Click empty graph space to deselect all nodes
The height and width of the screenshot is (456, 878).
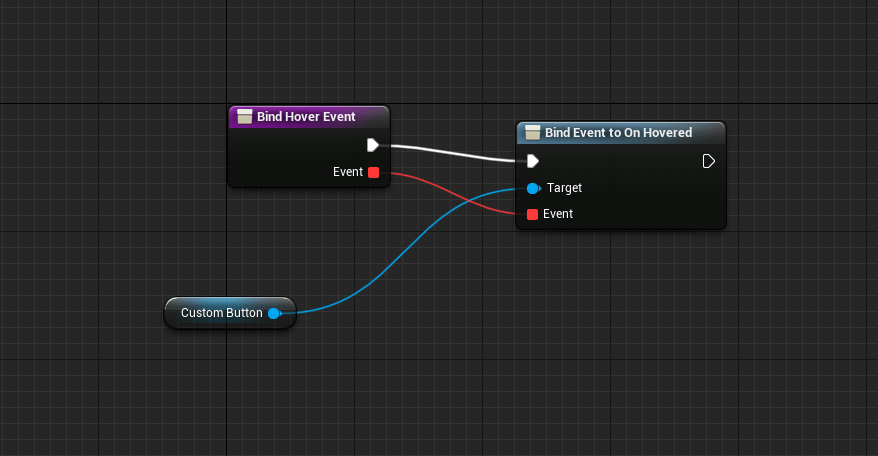650,350
